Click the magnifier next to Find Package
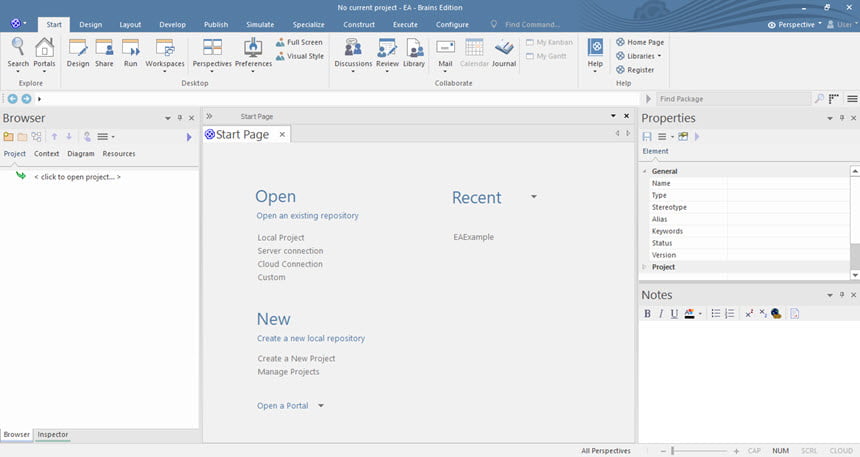Screen dimensions: 860x457 [x=819, y=99]
